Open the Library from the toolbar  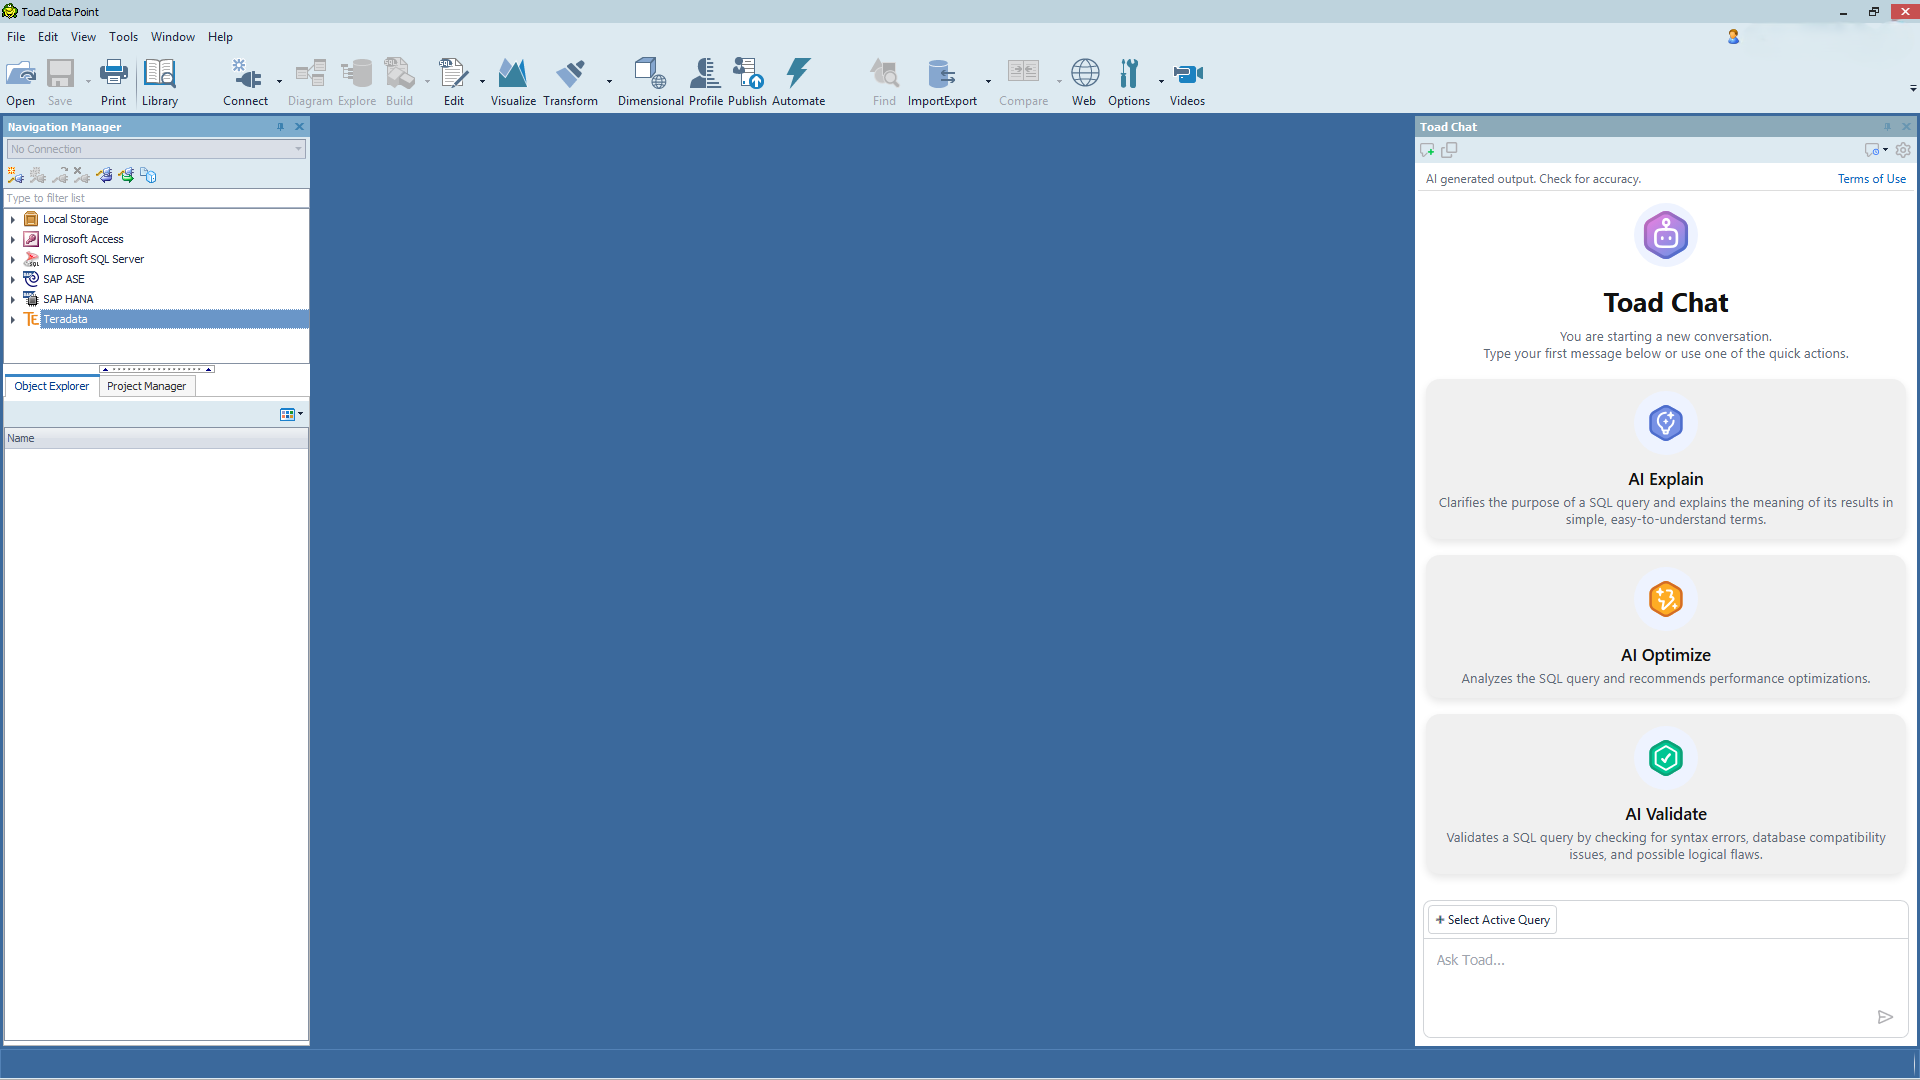pos(160,82)
